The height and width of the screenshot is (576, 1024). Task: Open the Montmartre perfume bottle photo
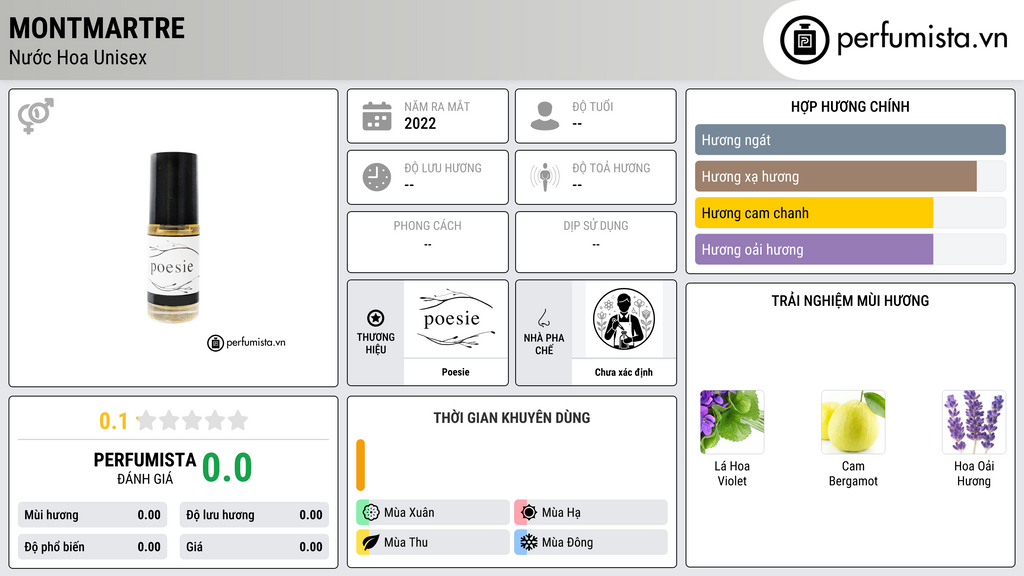tap(173, 237)
